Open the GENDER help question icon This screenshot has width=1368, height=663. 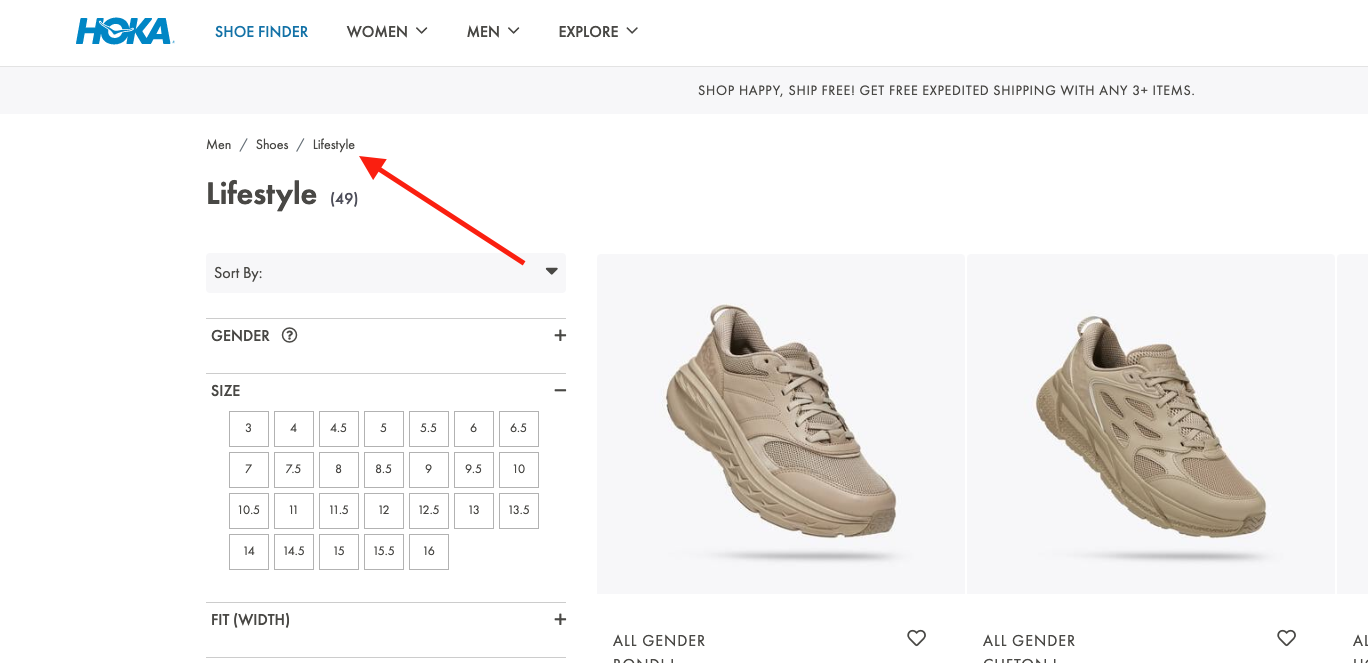[290, 336]
